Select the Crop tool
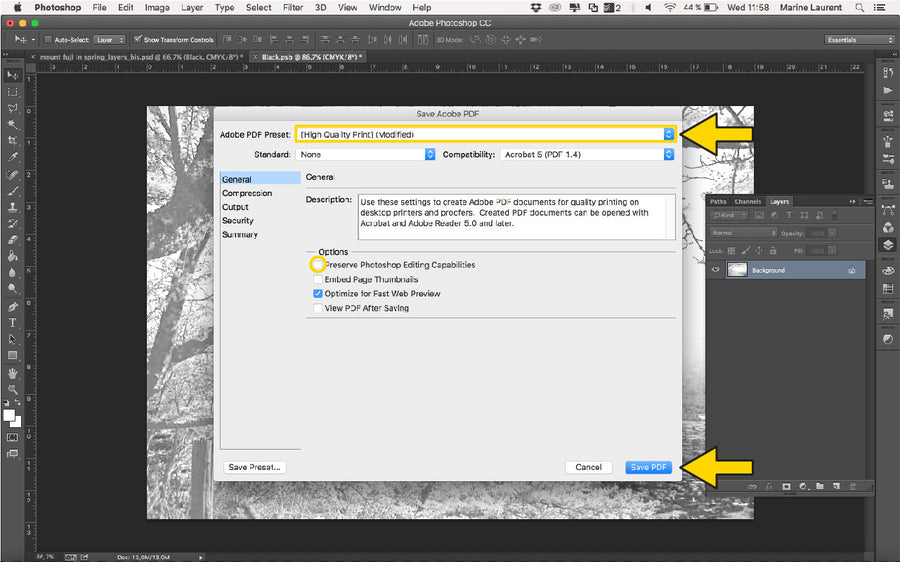Screen dimensions: 900x562 [12, 141]
